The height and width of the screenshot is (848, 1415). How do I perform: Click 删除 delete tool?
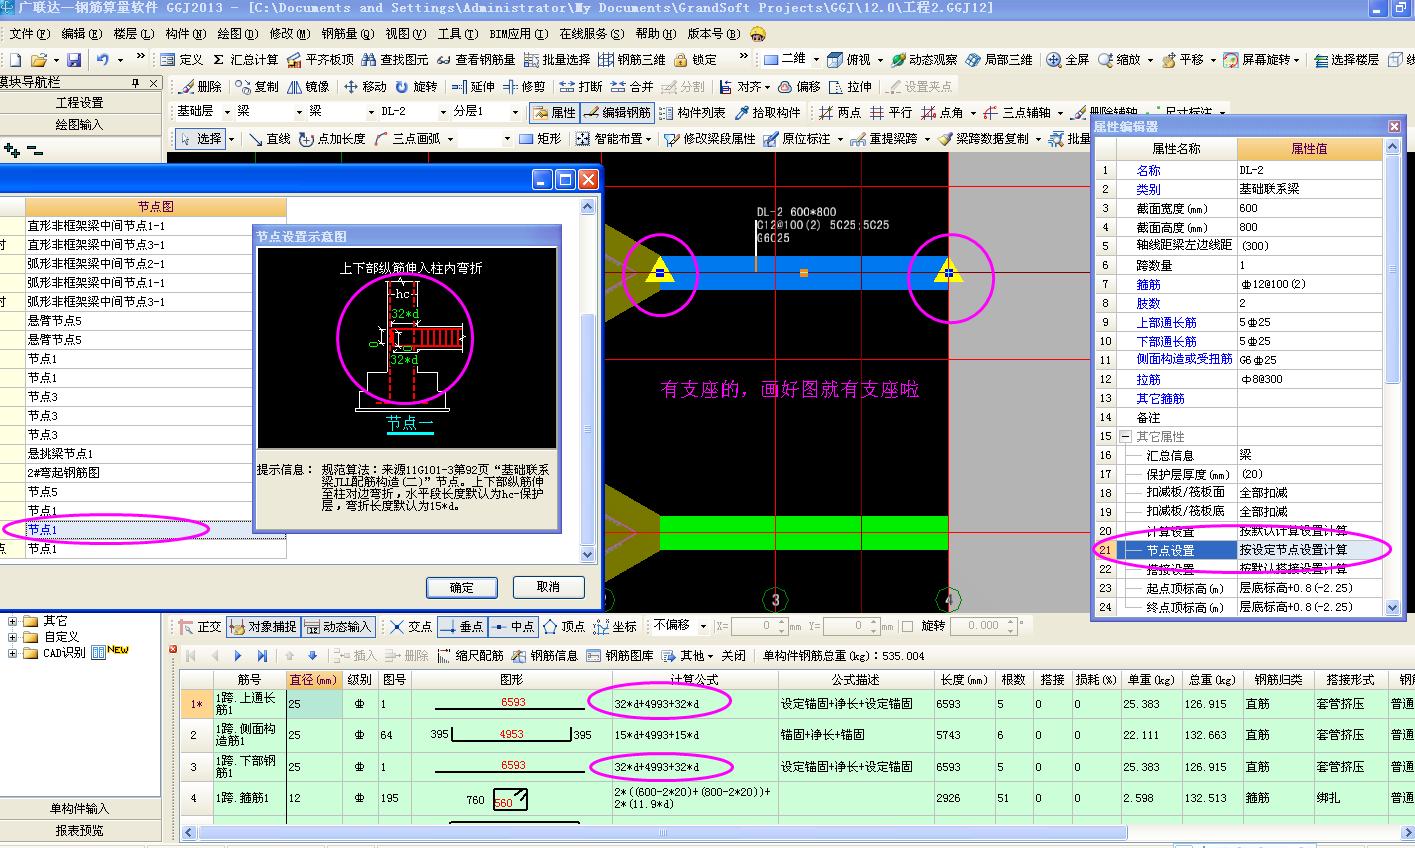(x=201, y=87)
